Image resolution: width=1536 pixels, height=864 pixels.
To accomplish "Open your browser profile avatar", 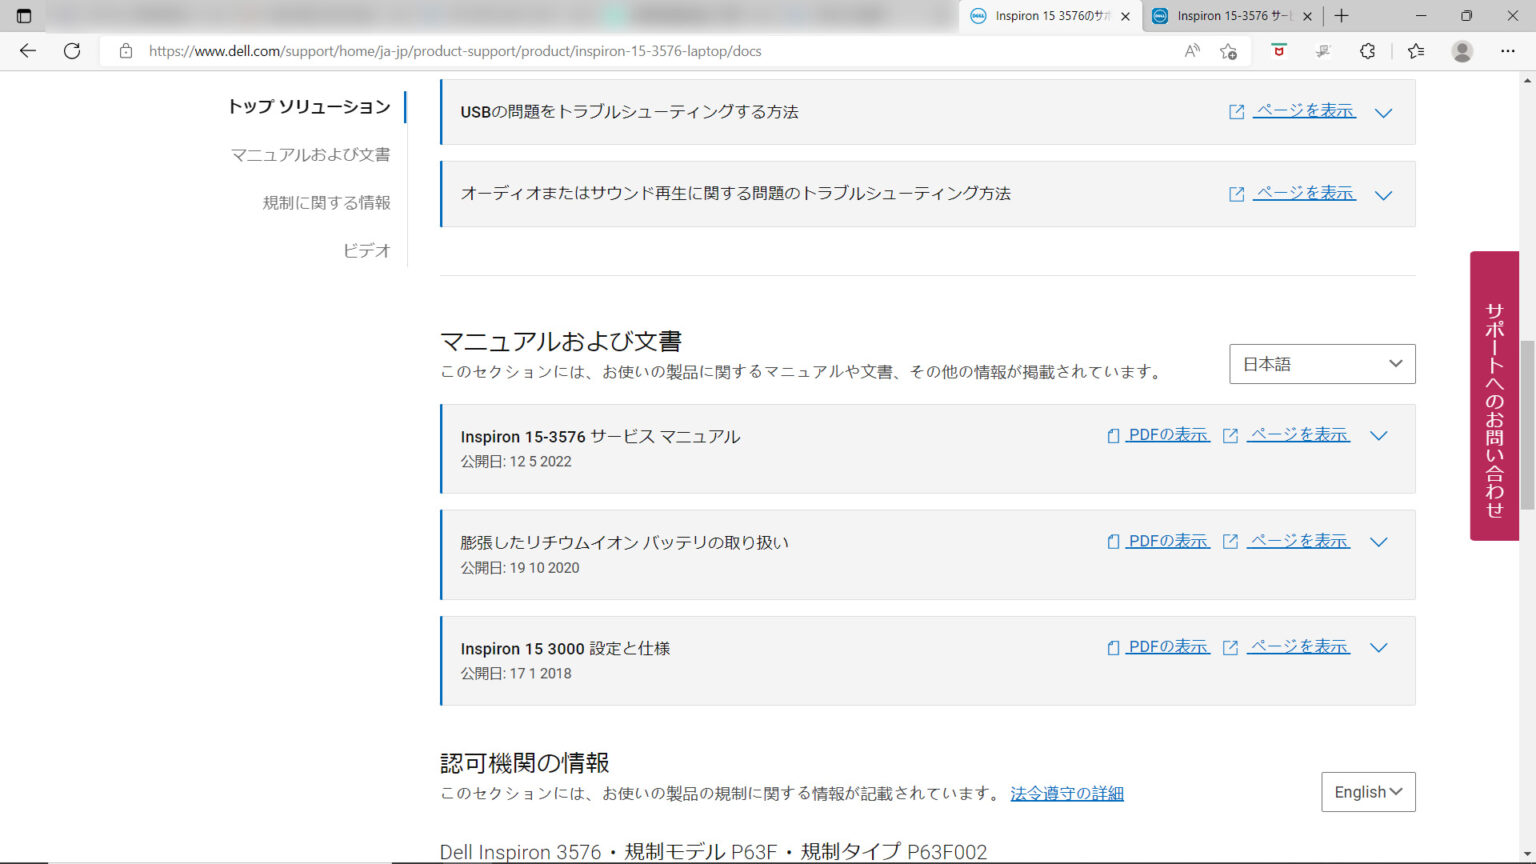I will tap(1461, 51).
